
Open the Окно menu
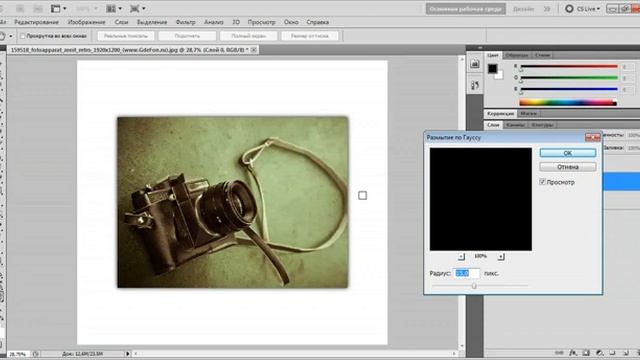[291, 22]
